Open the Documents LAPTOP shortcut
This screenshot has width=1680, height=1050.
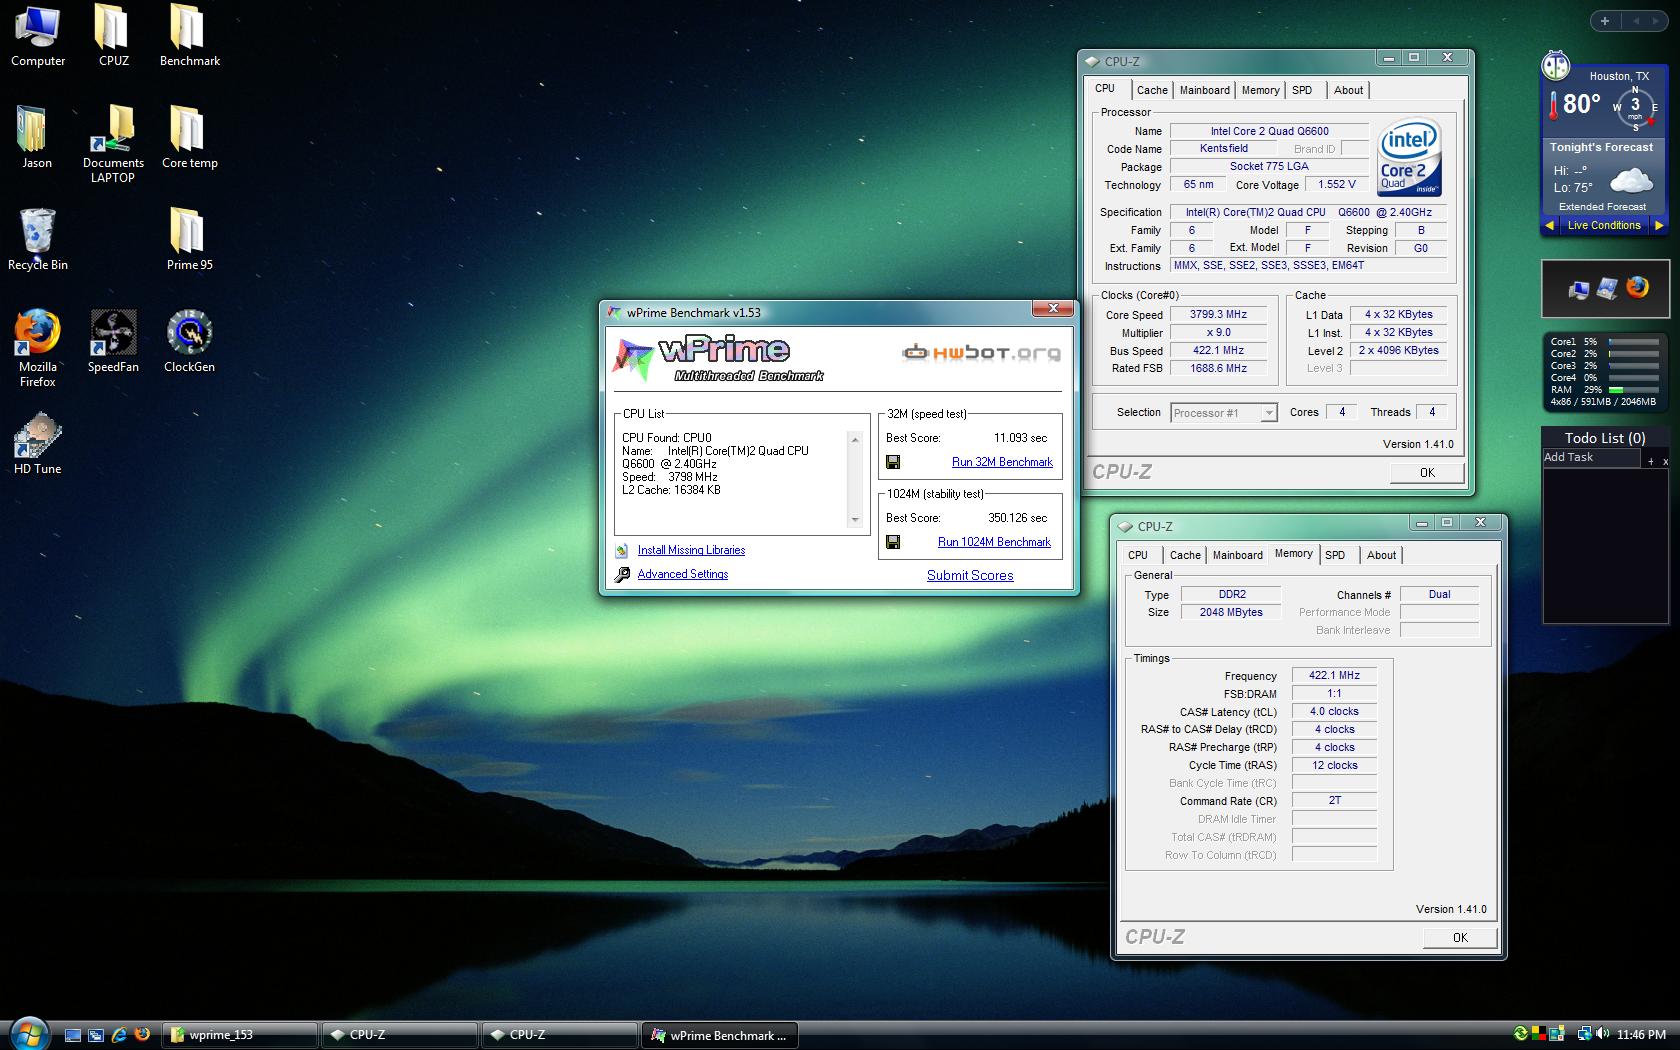tap(113, 145)
